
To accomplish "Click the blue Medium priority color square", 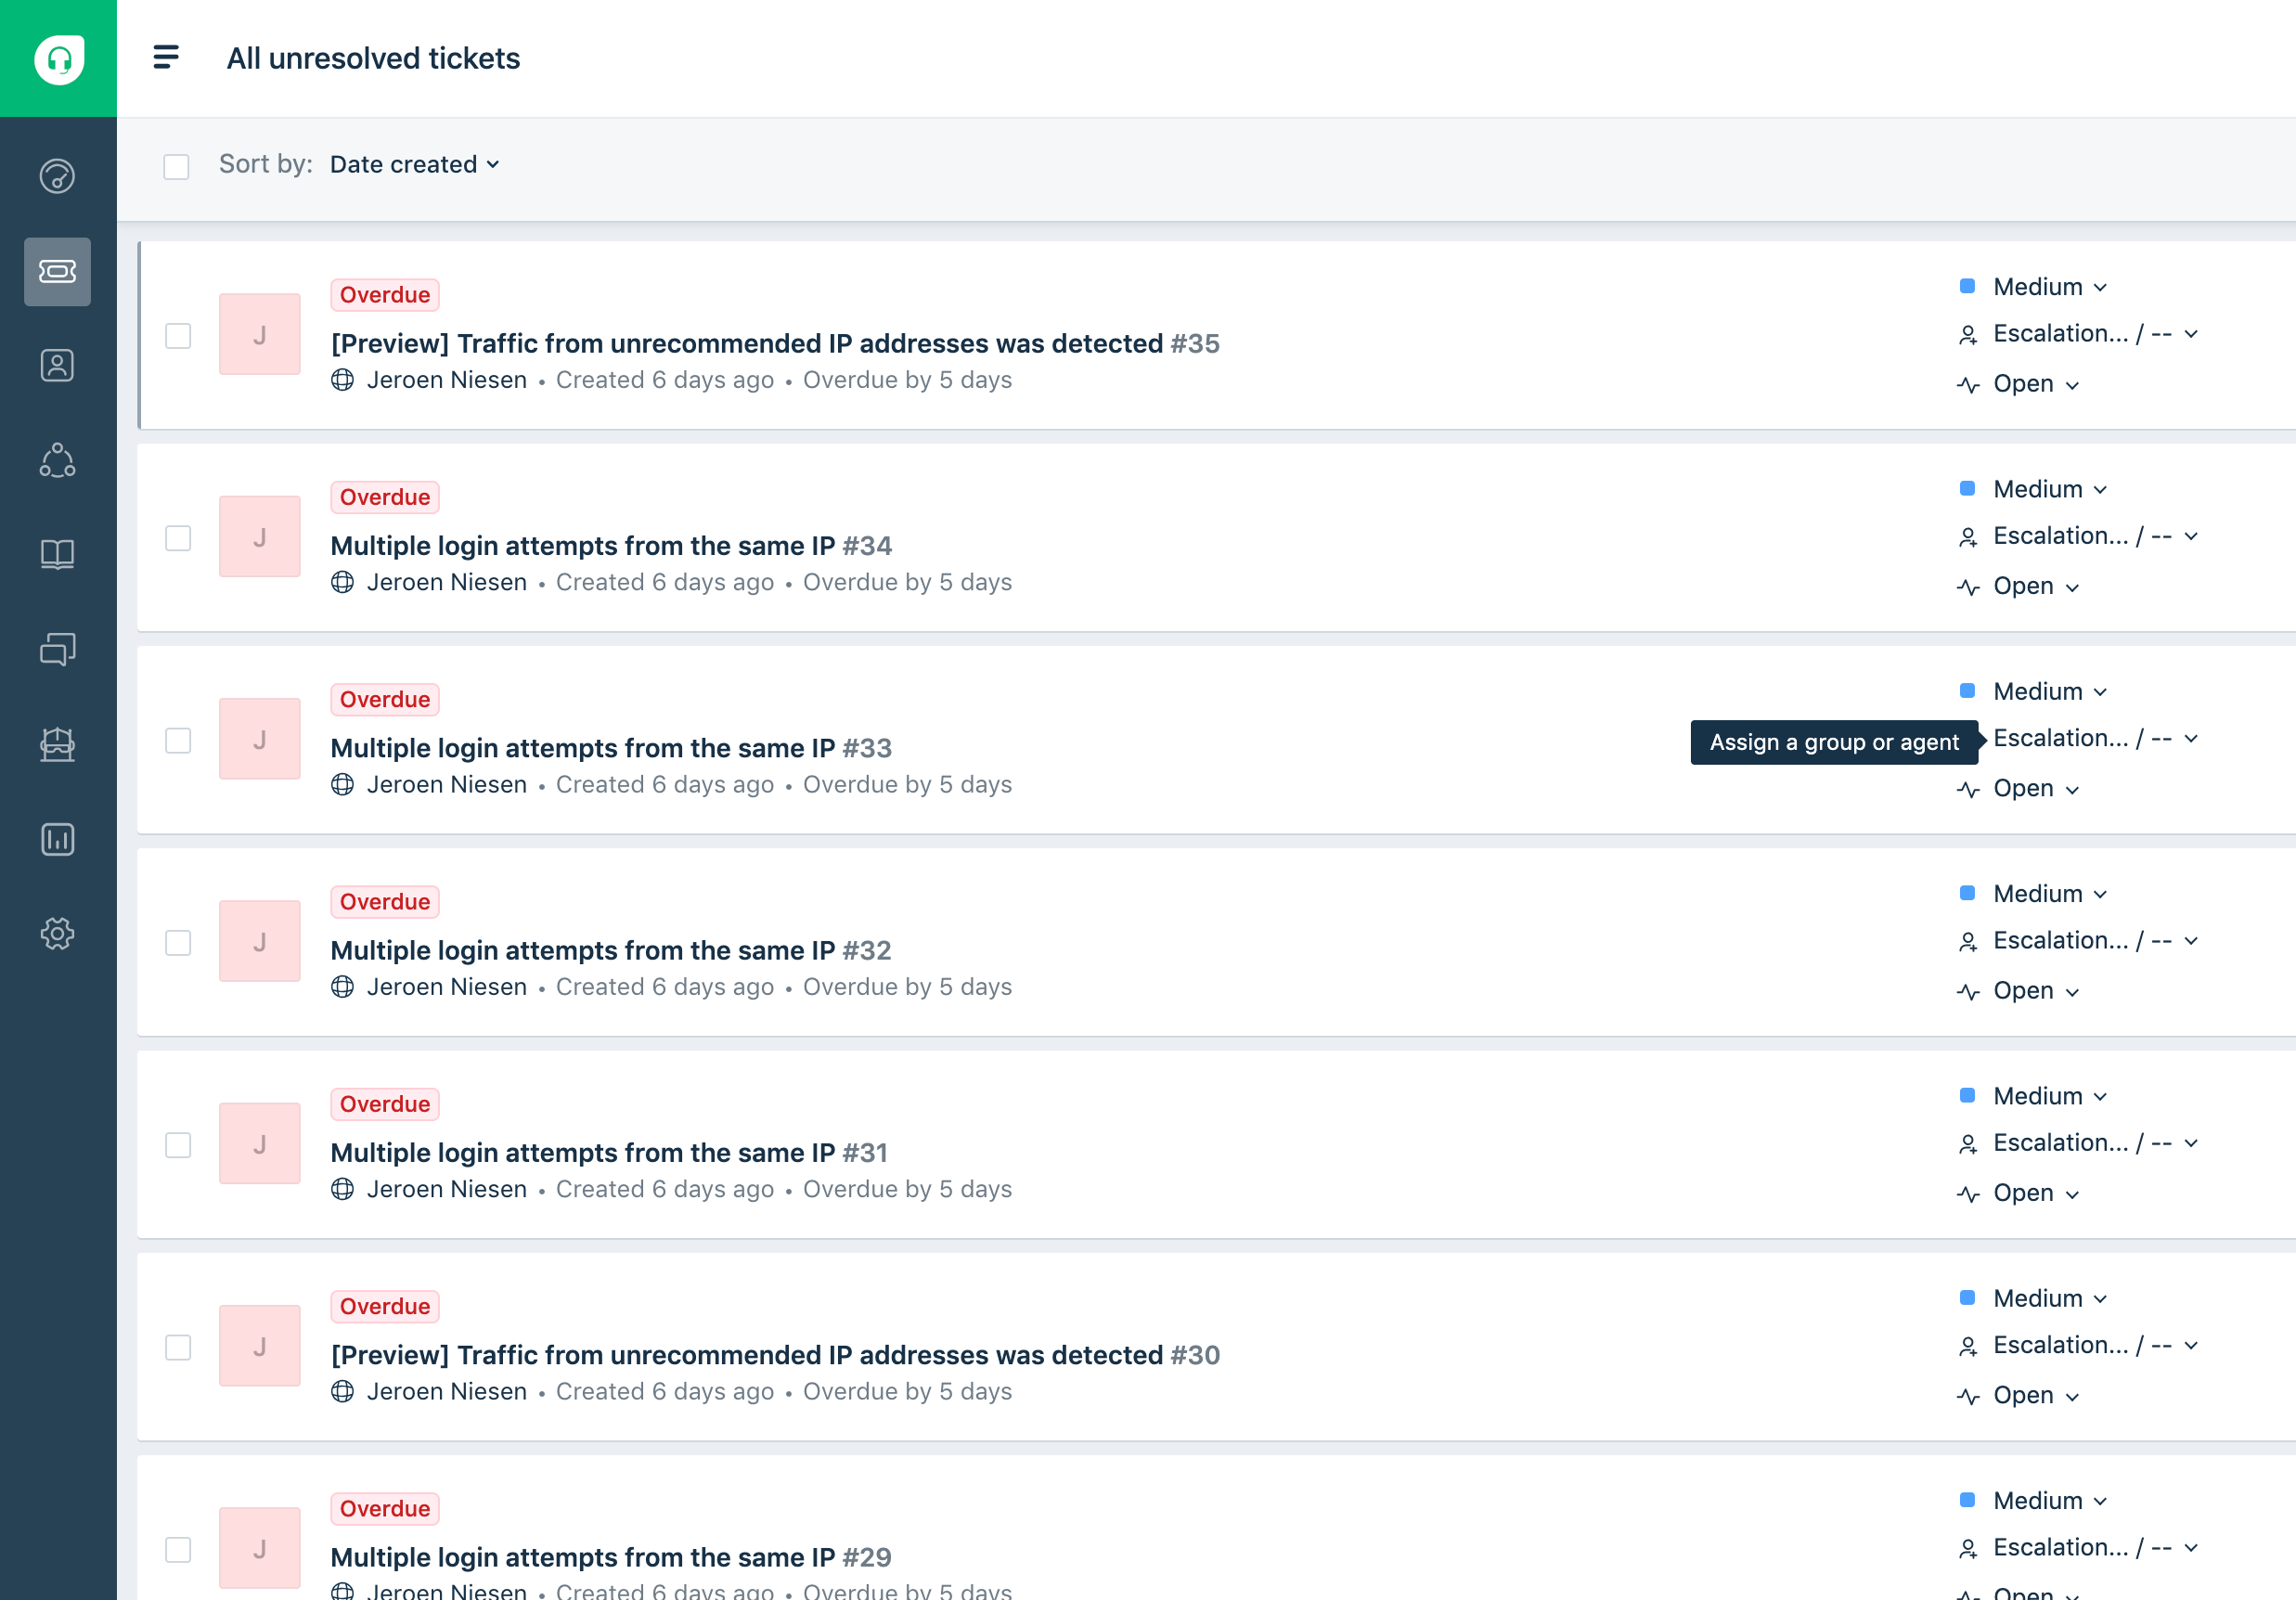I will coord(1967,286).
